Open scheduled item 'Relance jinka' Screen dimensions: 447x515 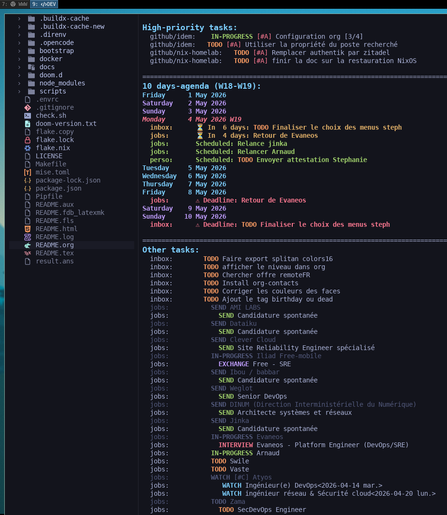pos(262,144)
